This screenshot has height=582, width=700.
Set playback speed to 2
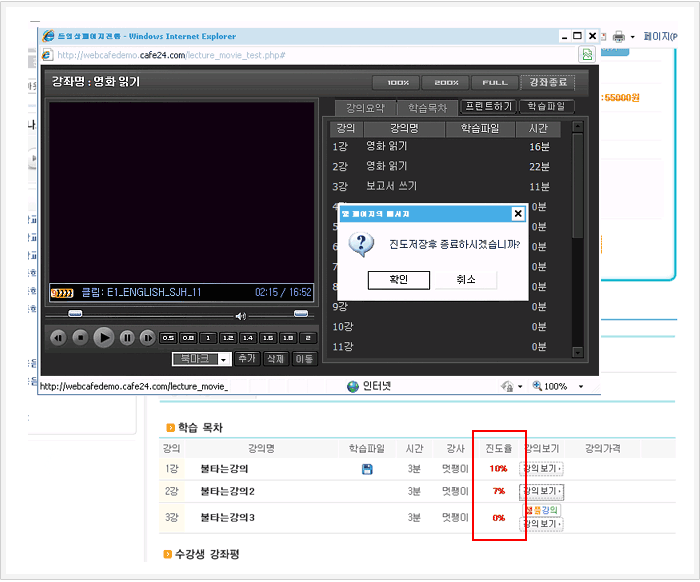point(308,338)
